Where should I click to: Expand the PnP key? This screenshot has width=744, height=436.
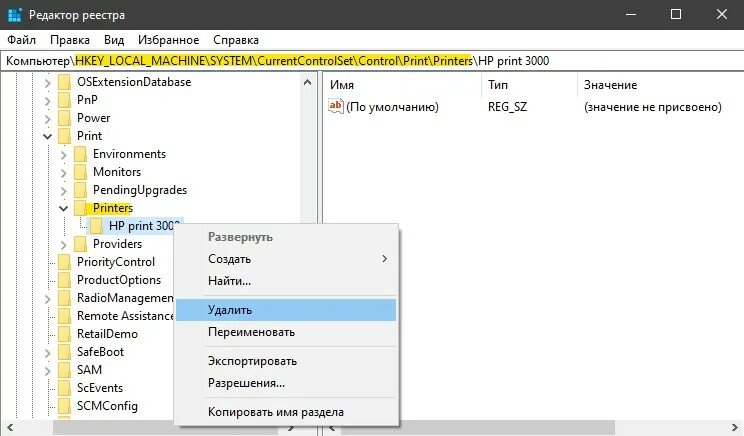click(x=47, y=102)
